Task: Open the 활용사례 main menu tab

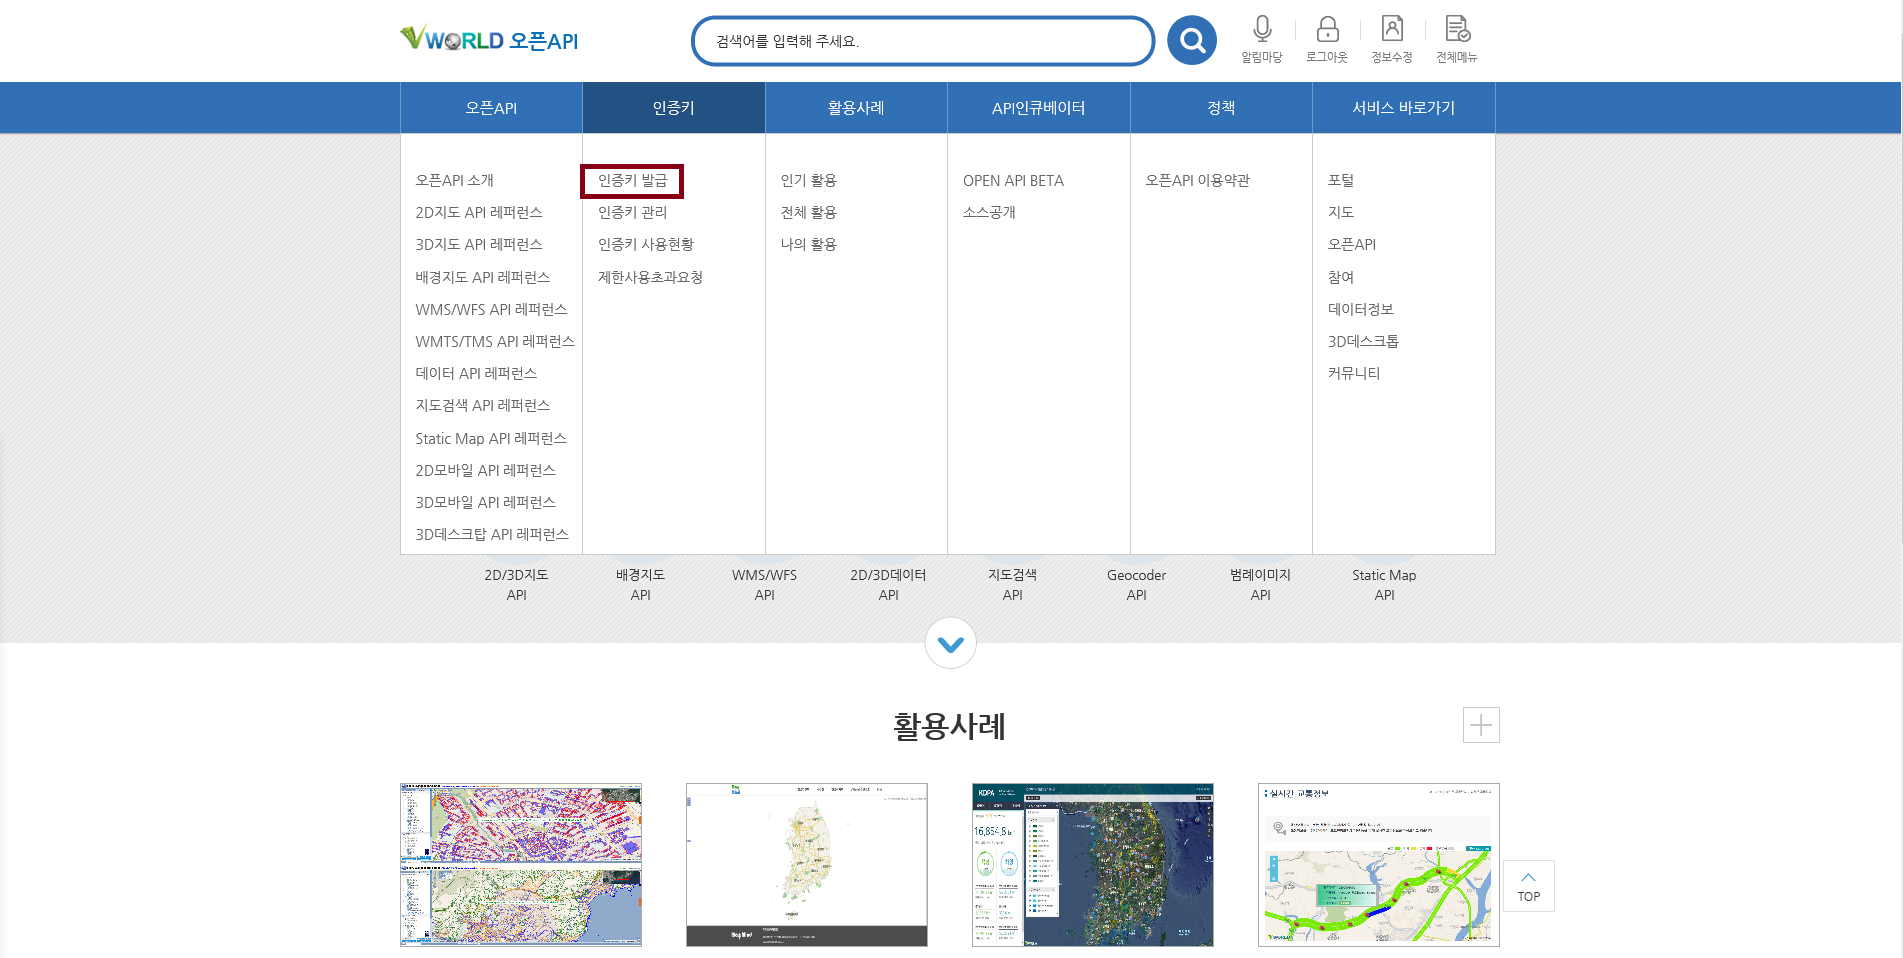Action: tap(856, 108)
